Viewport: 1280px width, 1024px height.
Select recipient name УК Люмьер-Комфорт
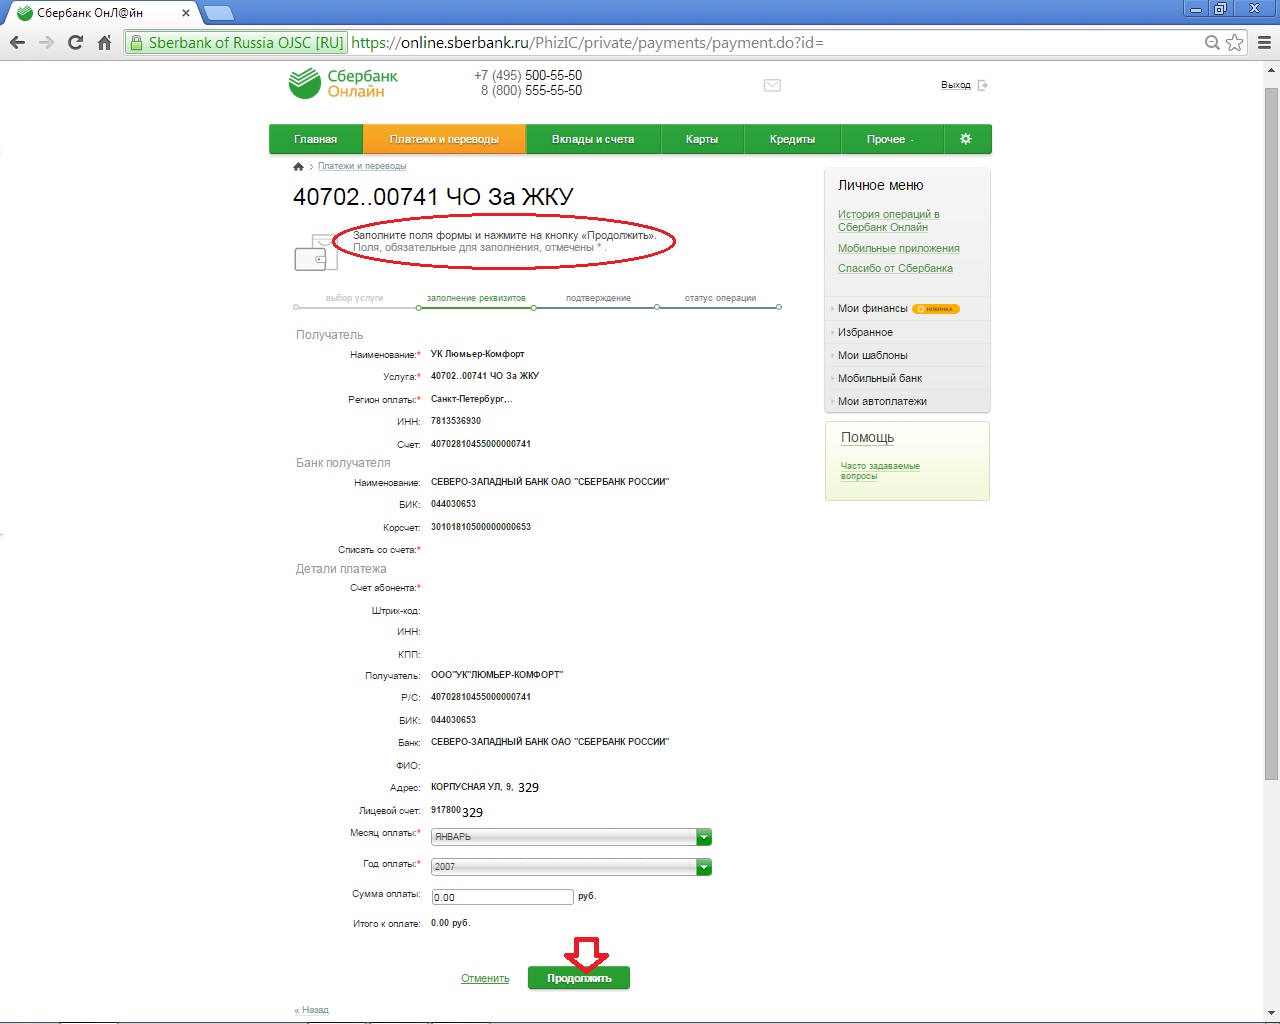tap(477, 354)
